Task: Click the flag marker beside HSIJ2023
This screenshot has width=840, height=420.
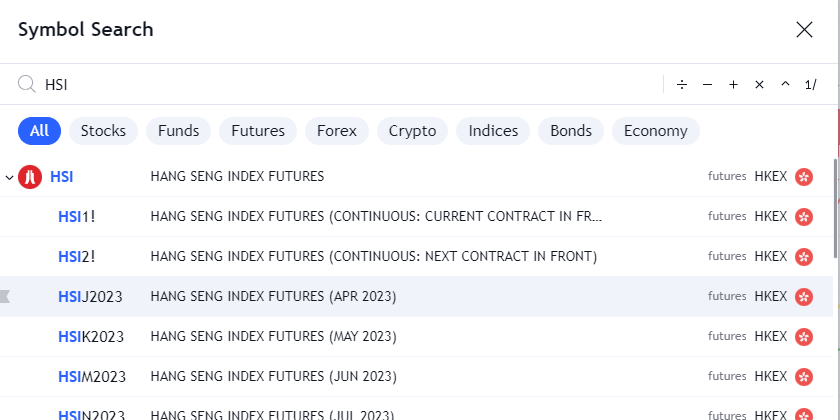Action: click(5, 296)
